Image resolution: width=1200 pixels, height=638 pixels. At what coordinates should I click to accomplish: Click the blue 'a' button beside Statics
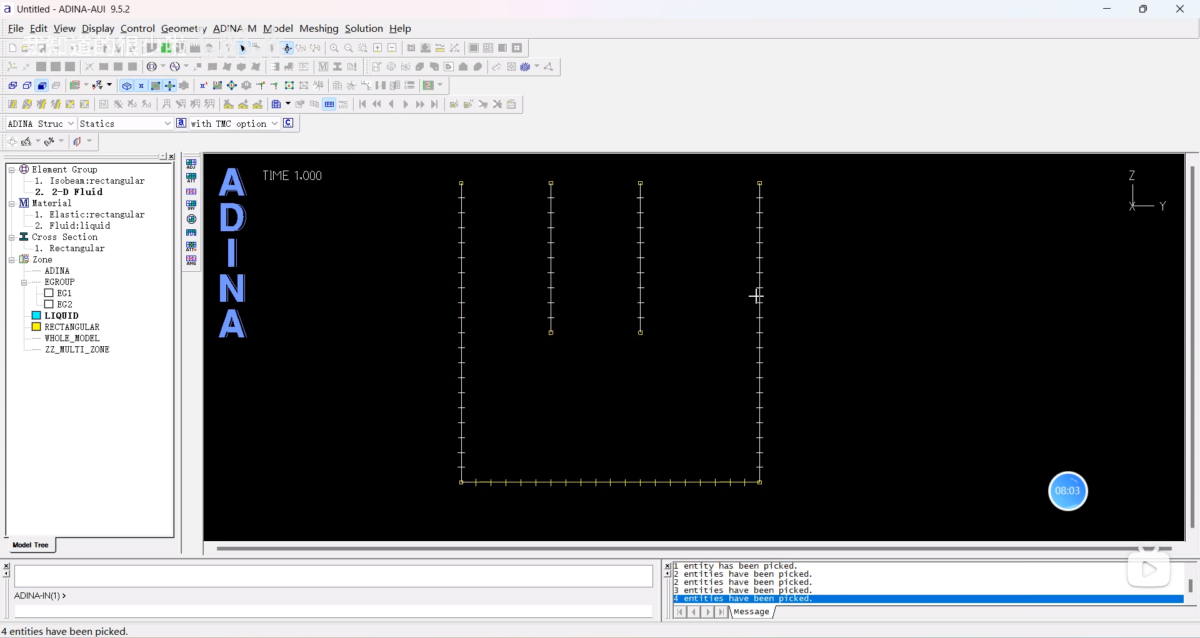tap(181, 123)
